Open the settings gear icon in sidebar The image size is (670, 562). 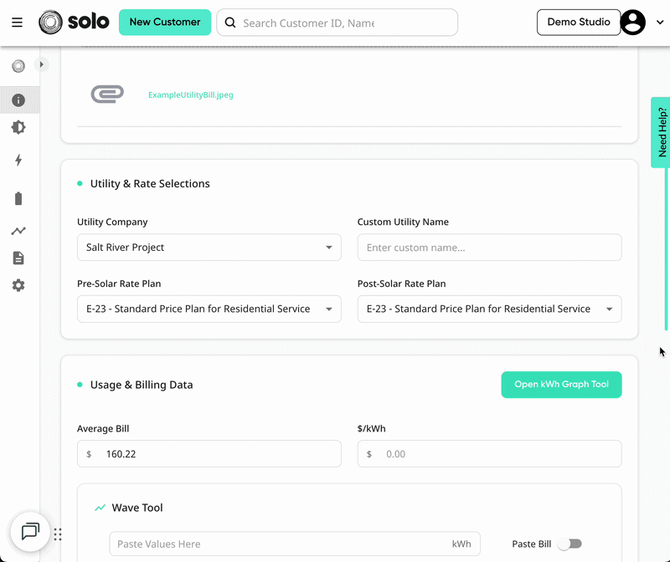18,285
